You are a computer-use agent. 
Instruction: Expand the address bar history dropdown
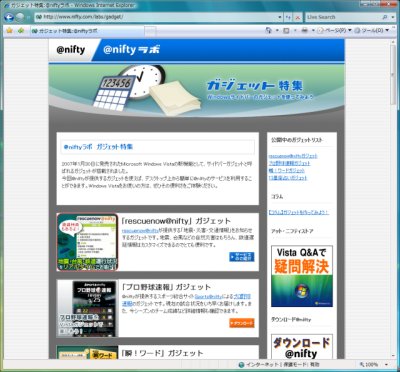click(x=280, y=17)
